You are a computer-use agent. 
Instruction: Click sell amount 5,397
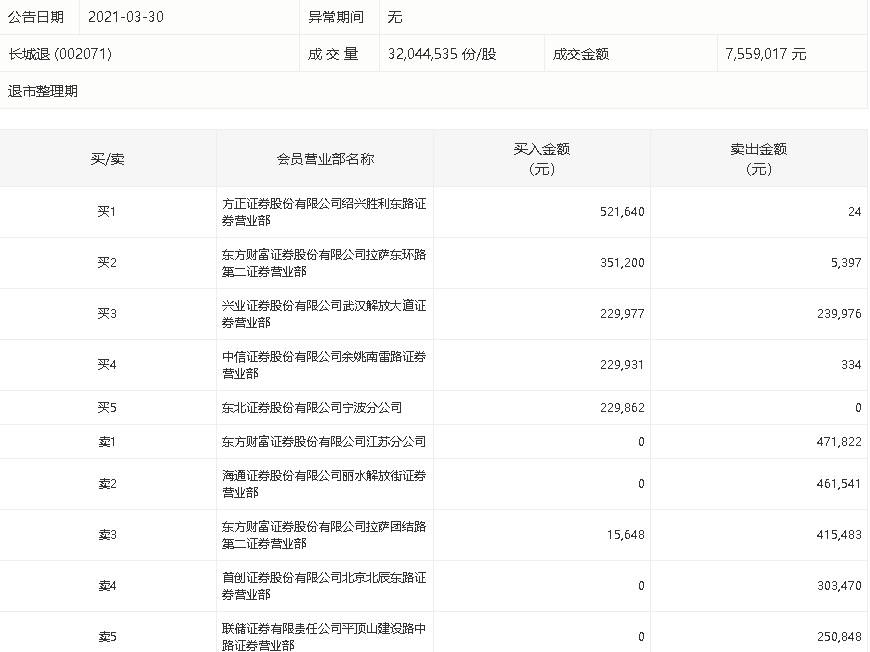click(846, 263)
